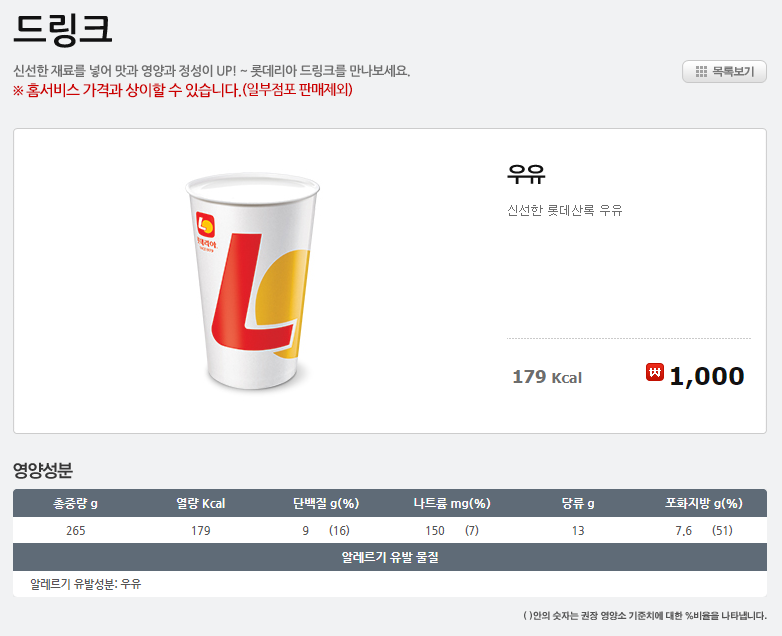Click the red 홈서비스 price notice text
The width and height of the screenshot is (782, 636).
(x=183, y=90)
